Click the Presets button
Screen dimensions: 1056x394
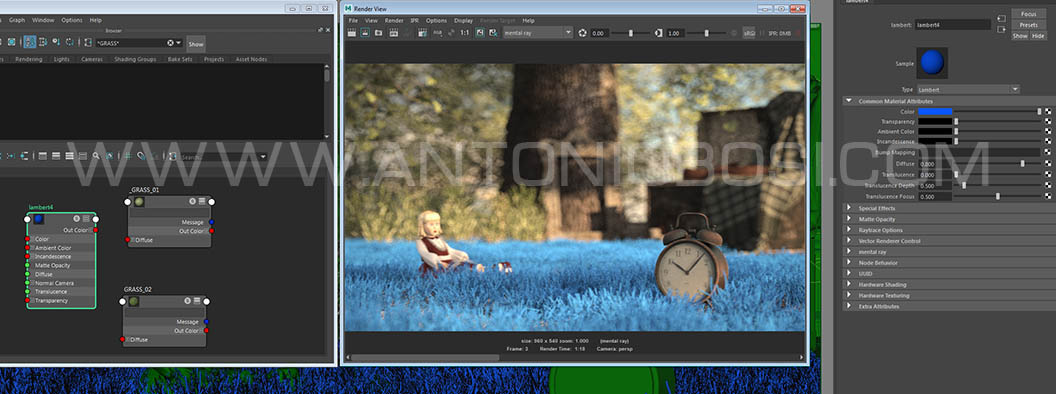(1028, 25)
